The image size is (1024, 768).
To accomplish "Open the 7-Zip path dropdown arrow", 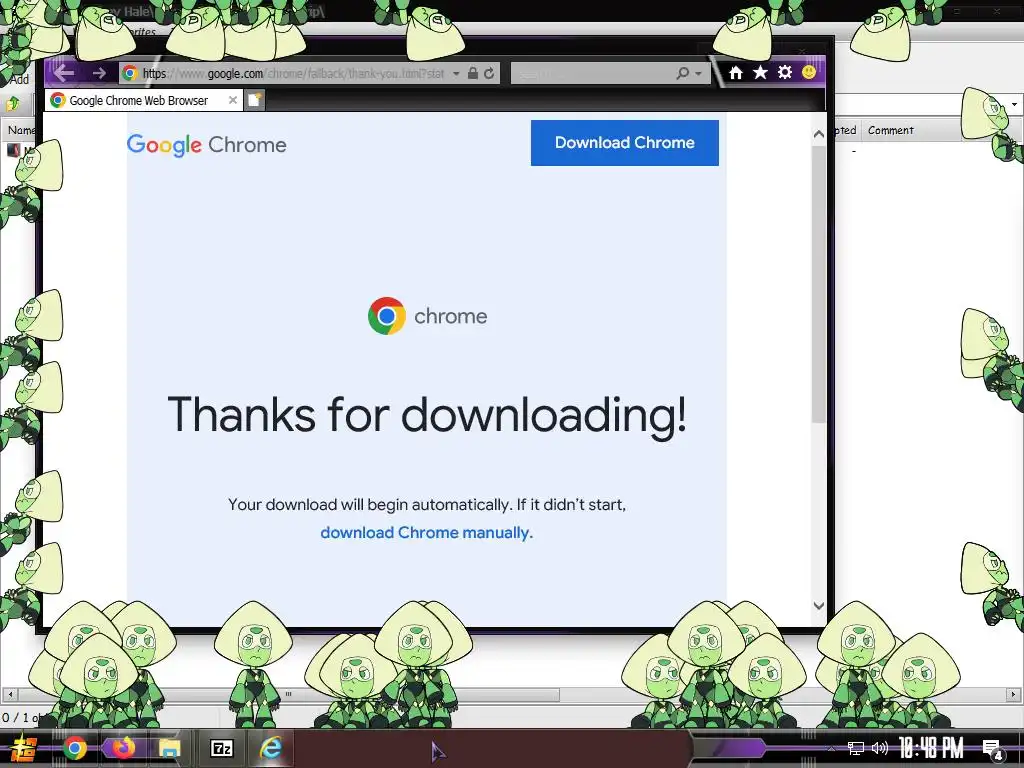I will pyautogui.click(x=1014, y=104).
